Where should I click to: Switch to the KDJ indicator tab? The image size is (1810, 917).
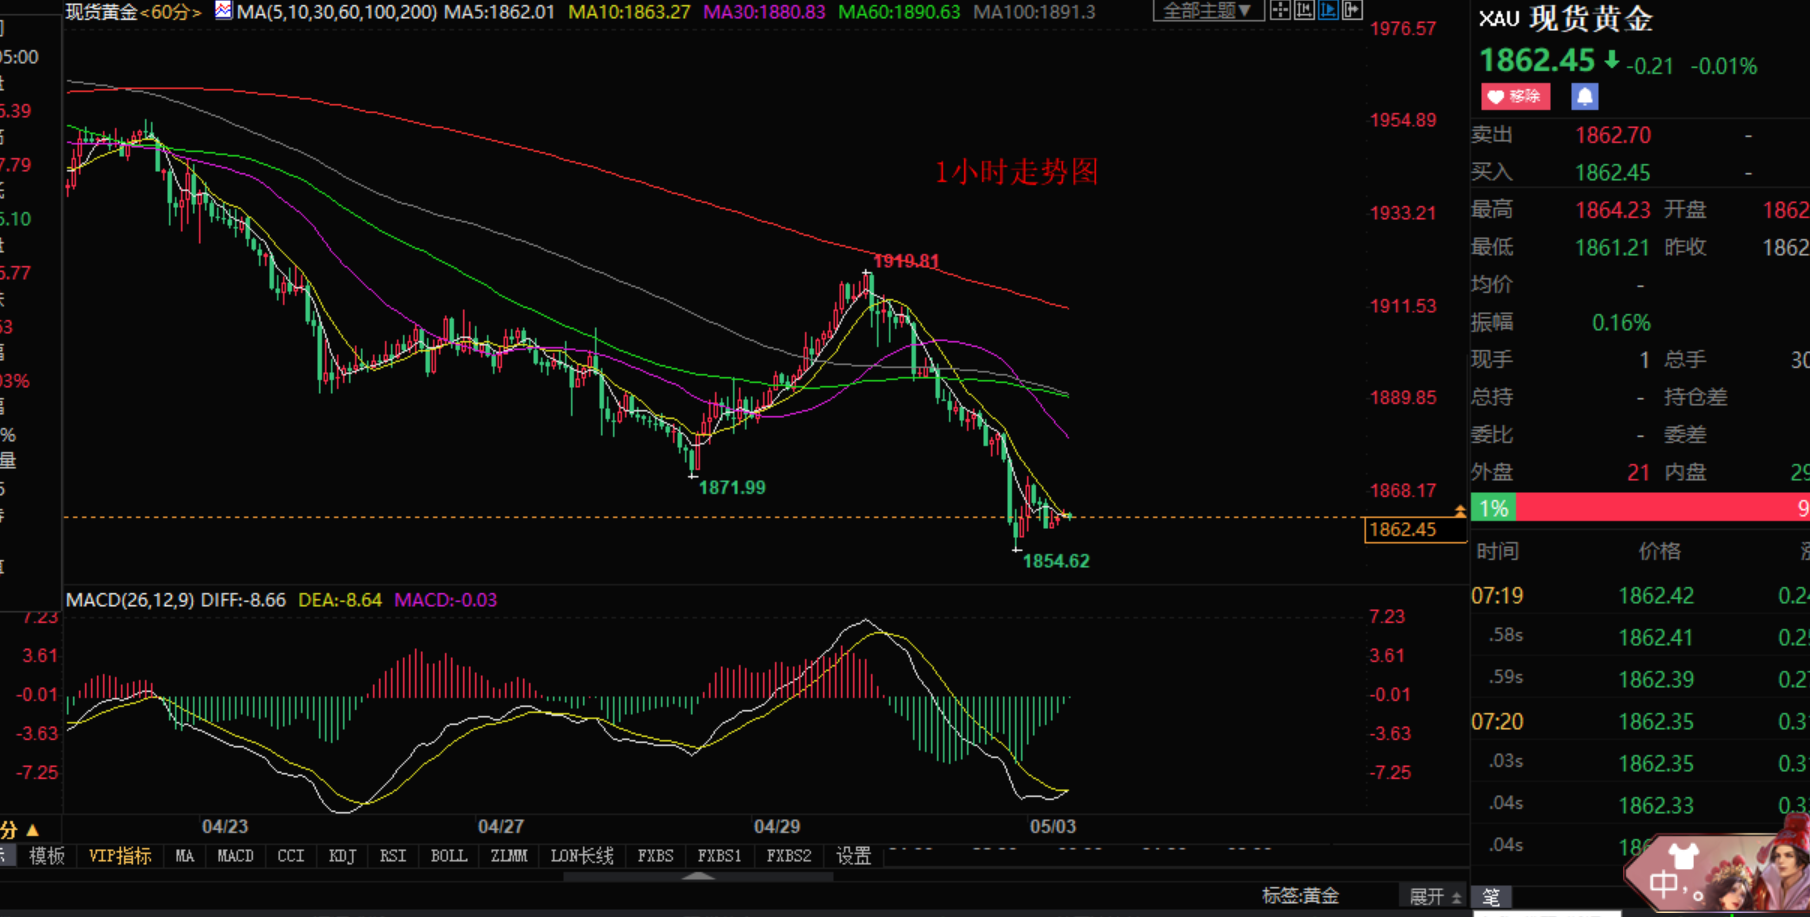pyautogui.click(x=342, y=856)
